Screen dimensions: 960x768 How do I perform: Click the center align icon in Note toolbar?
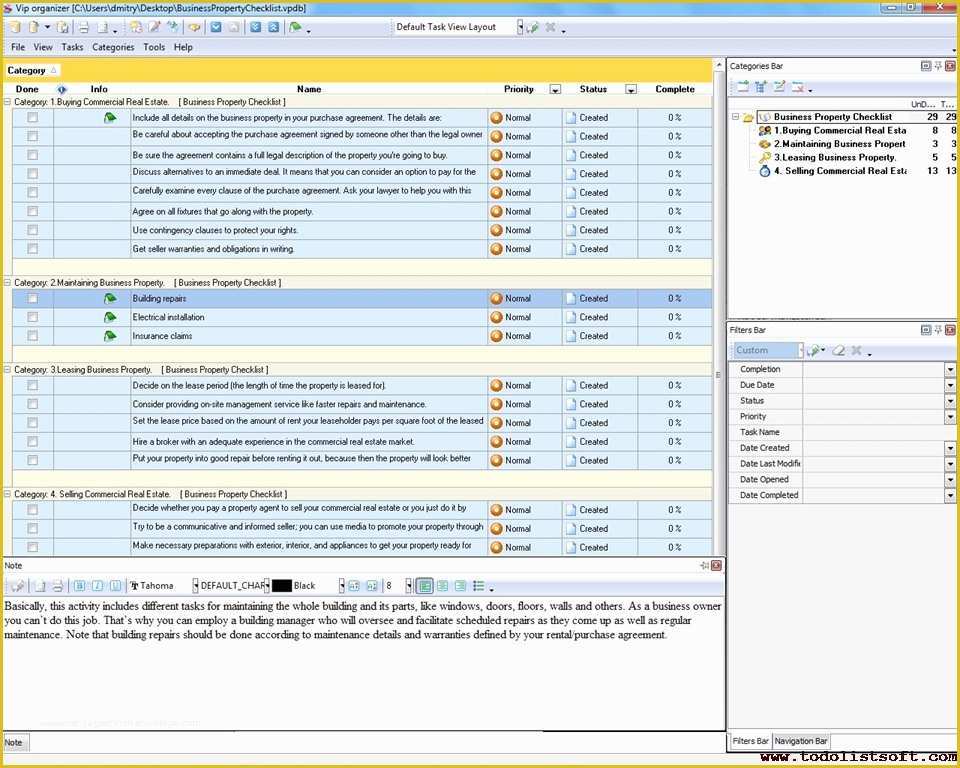coord(442,586)
